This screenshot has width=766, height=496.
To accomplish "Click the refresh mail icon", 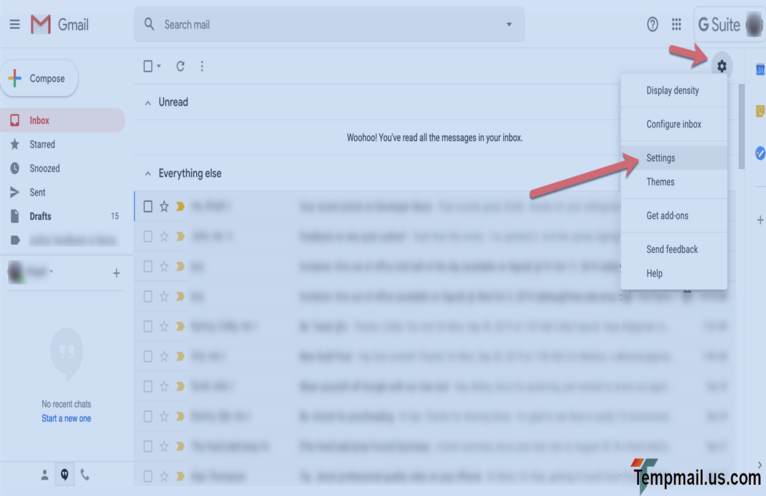I will (180, 67).
